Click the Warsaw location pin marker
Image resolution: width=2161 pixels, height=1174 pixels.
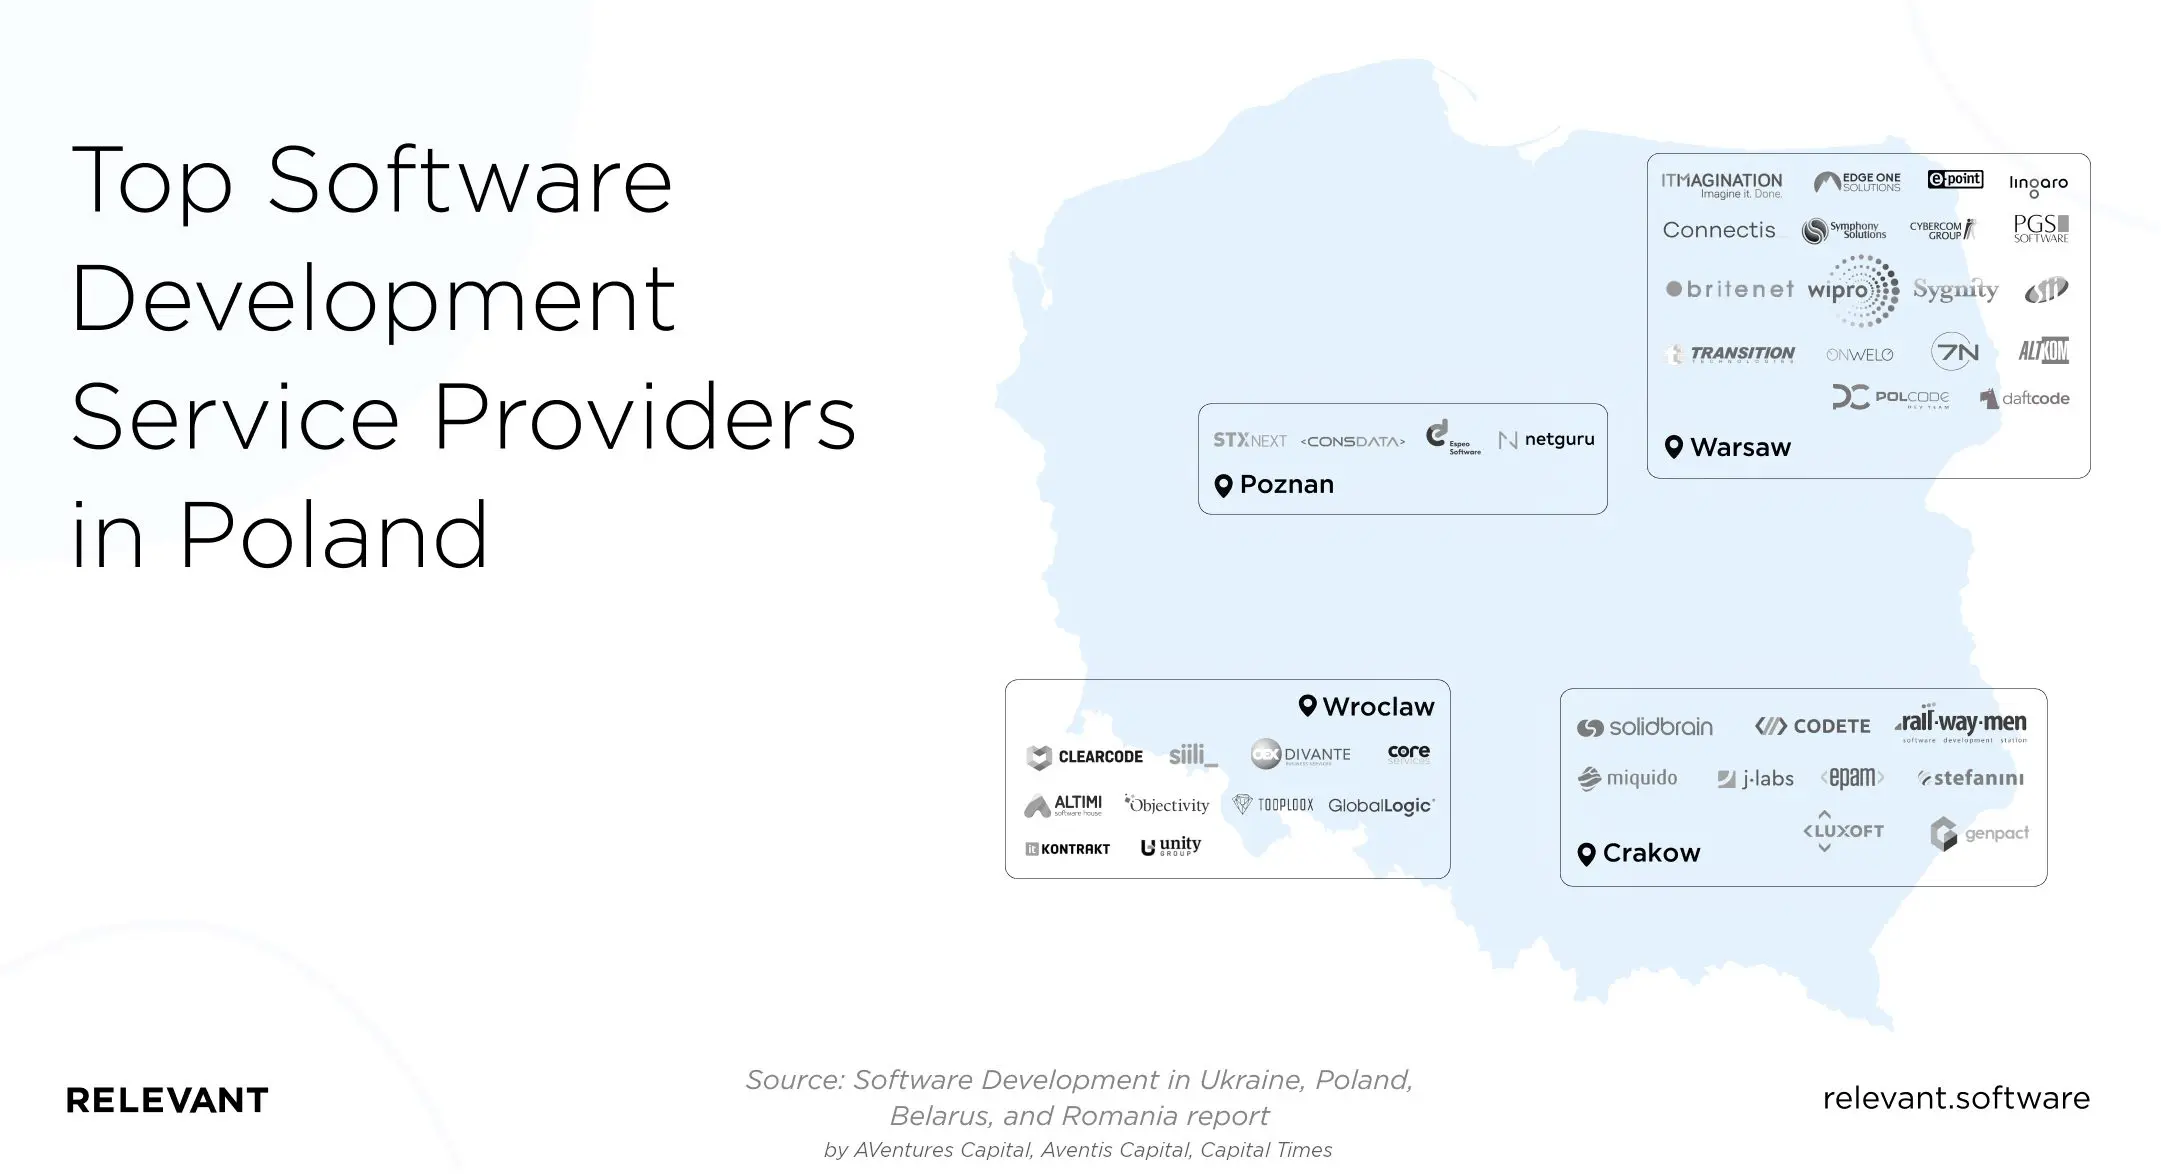[x=1675, y=447]
